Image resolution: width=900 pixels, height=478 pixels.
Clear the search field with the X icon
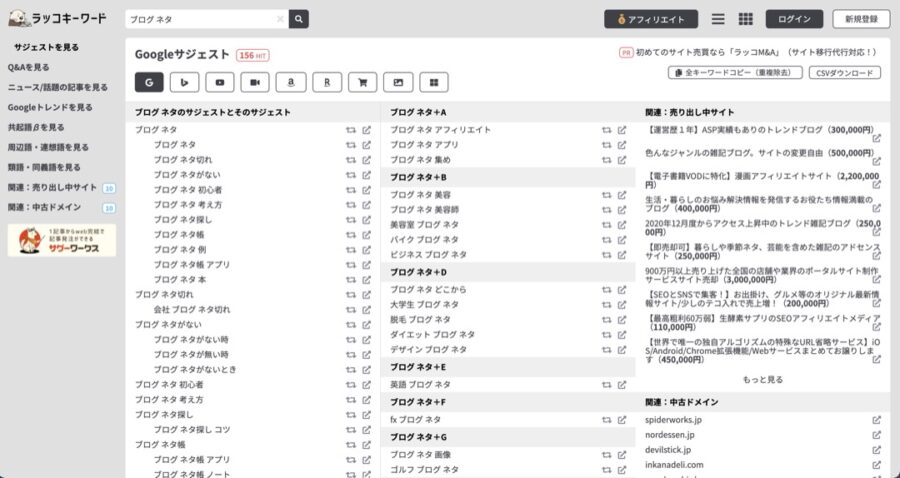click(x=280, y=19)
